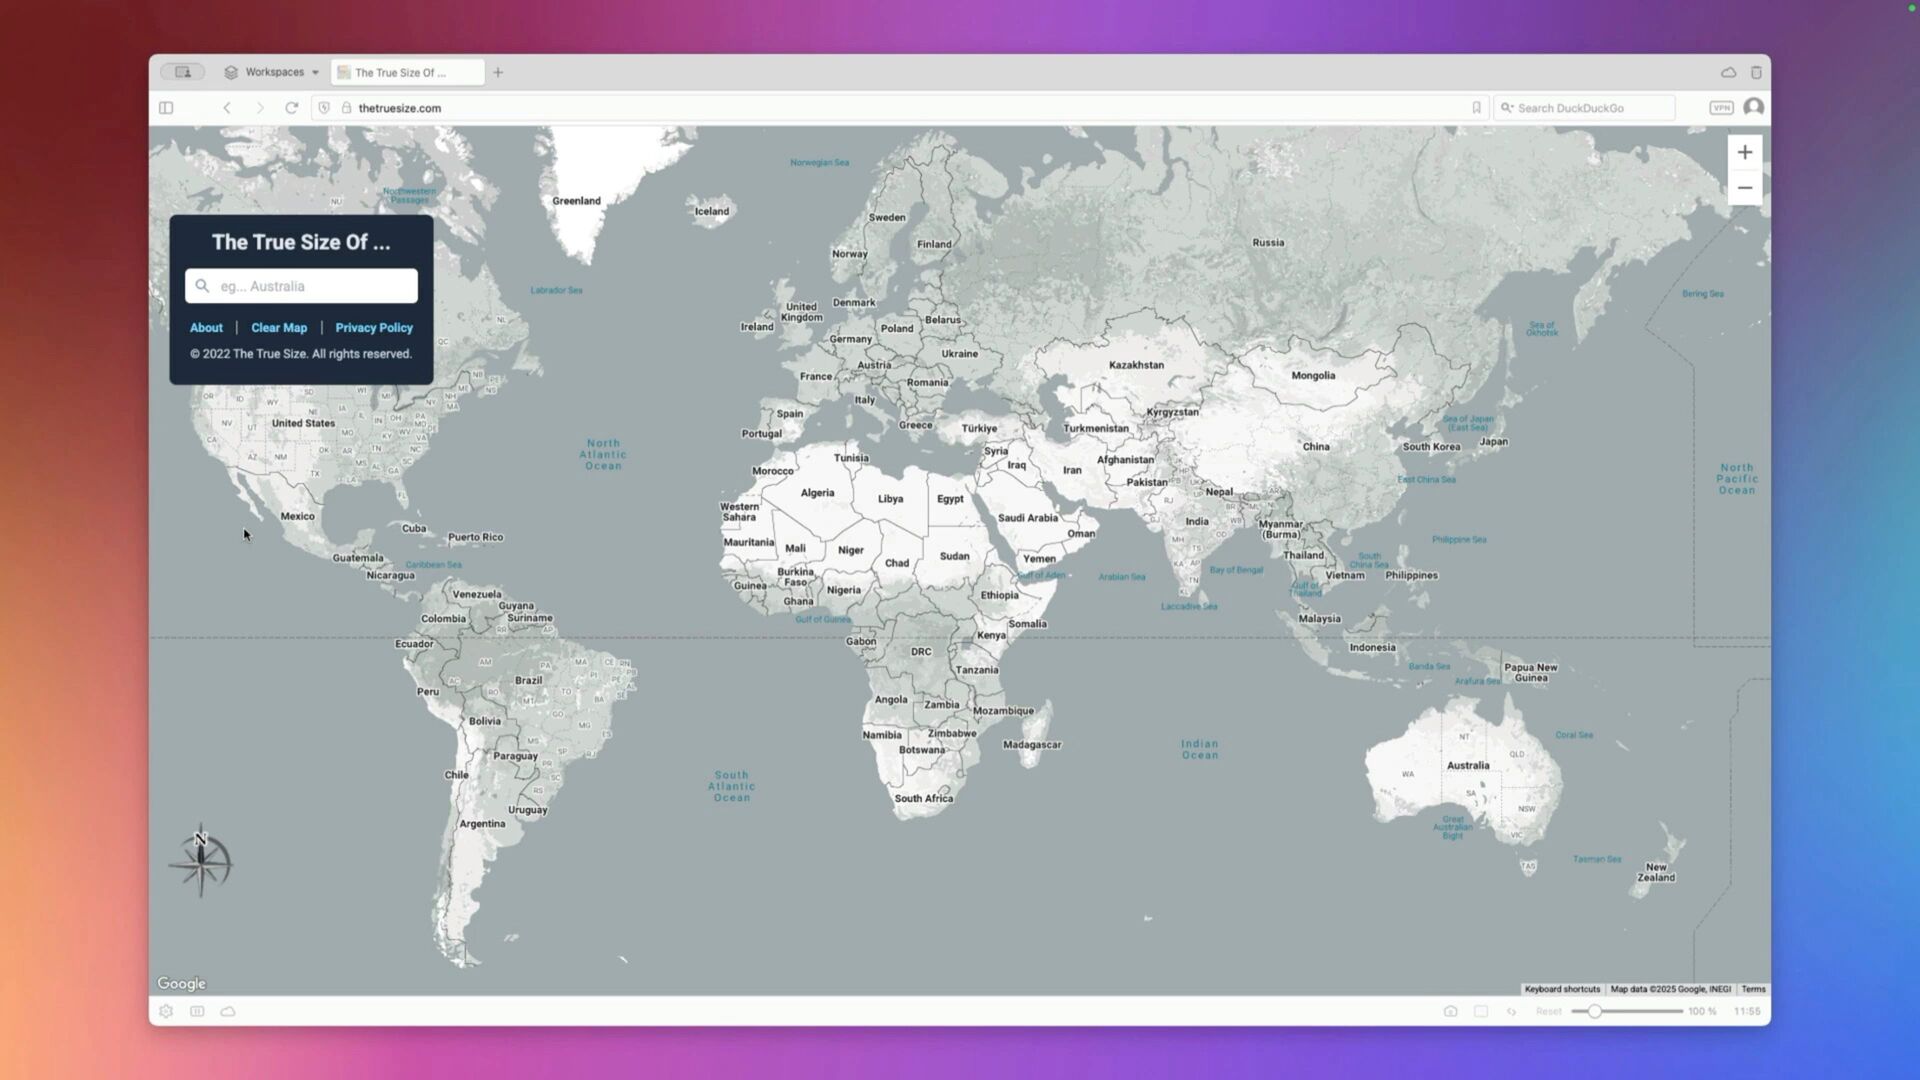Open closed tabs trash icon
Screen dimensions: 1920x1080
(1756, 72)
